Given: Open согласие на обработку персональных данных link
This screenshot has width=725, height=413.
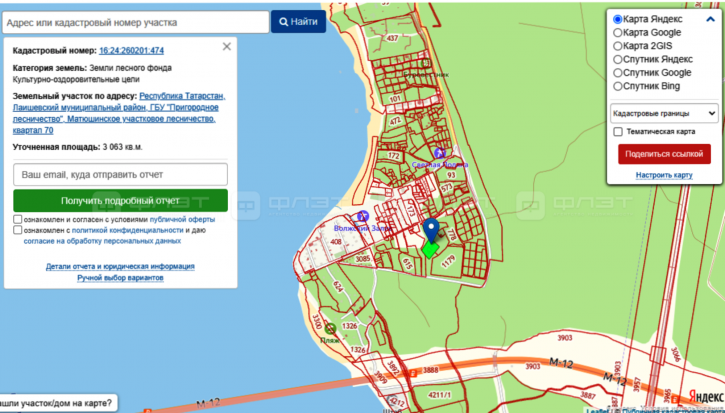Looking at the screenshot, I should pos(102,241).
